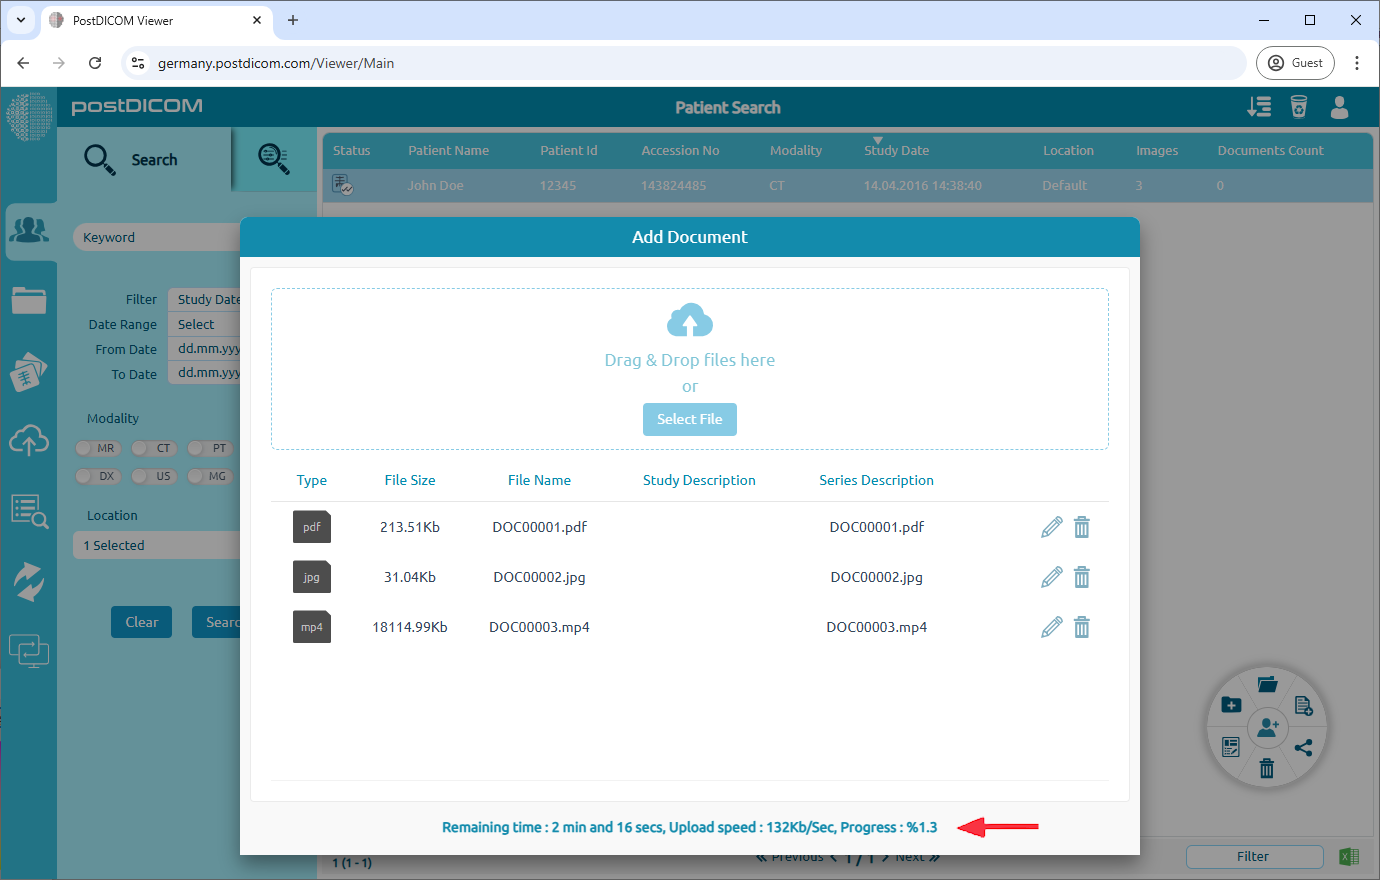
Task: Click the Excel export icon at bottom right
Action: coord(1348,856)
